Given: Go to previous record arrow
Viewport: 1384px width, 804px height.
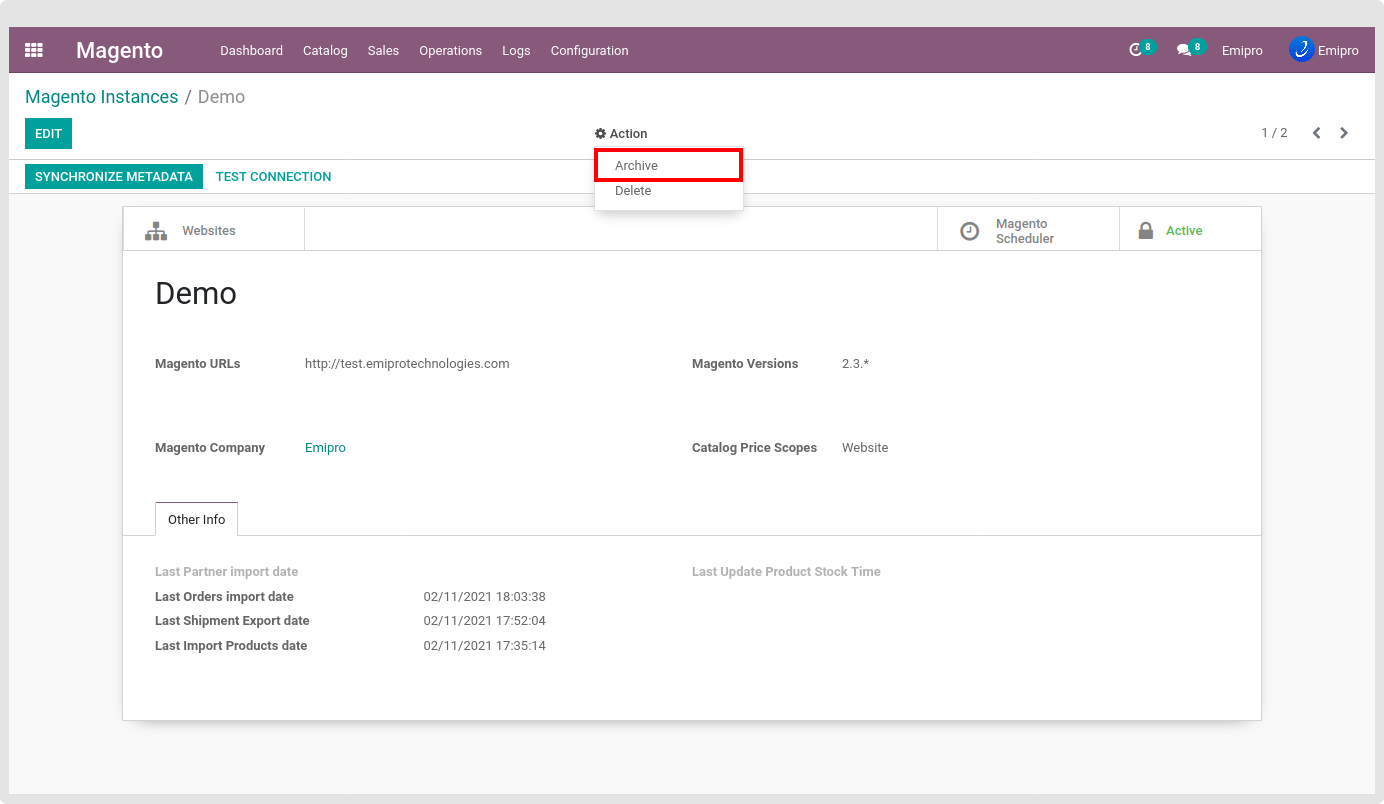Looking at the screenshot, I should [1316, 133].
